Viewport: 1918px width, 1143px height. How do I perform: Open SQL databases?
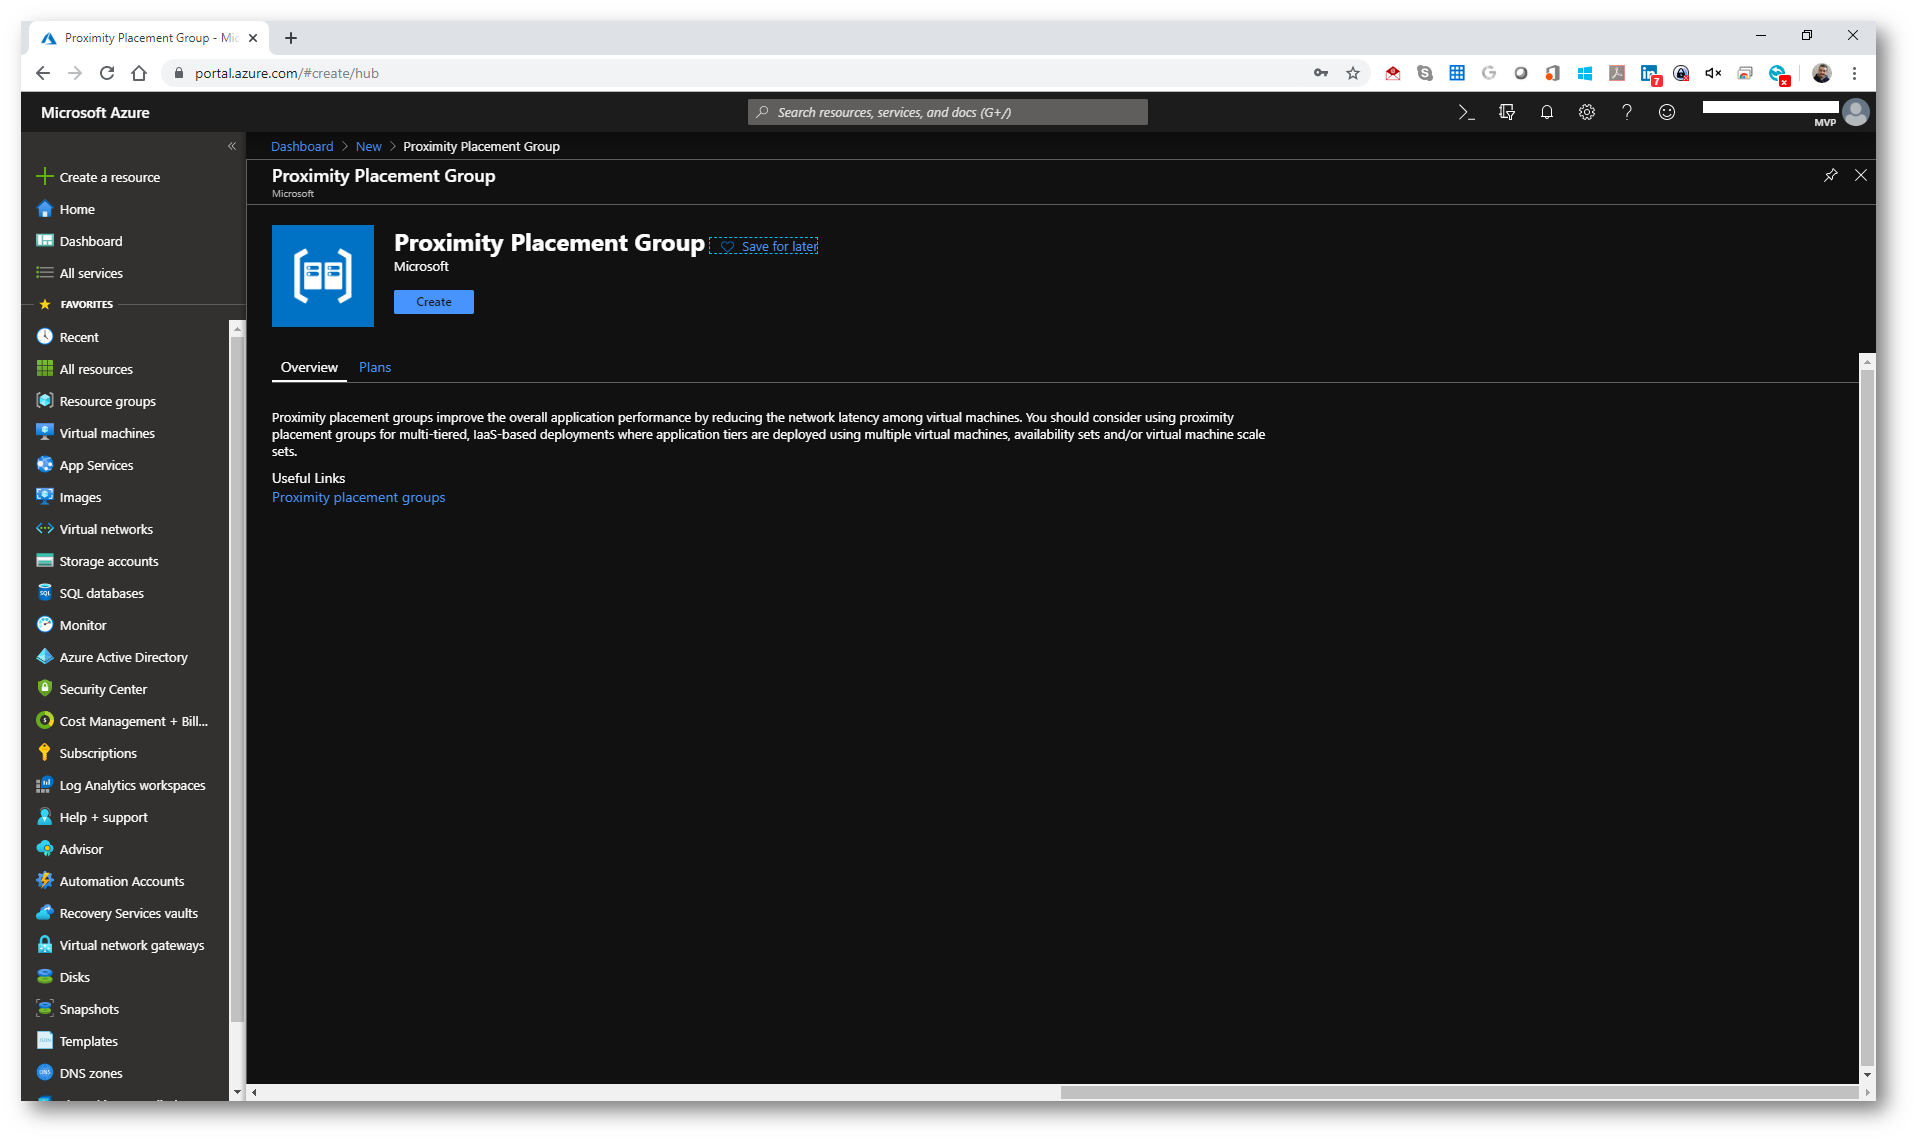pos(101,593)
